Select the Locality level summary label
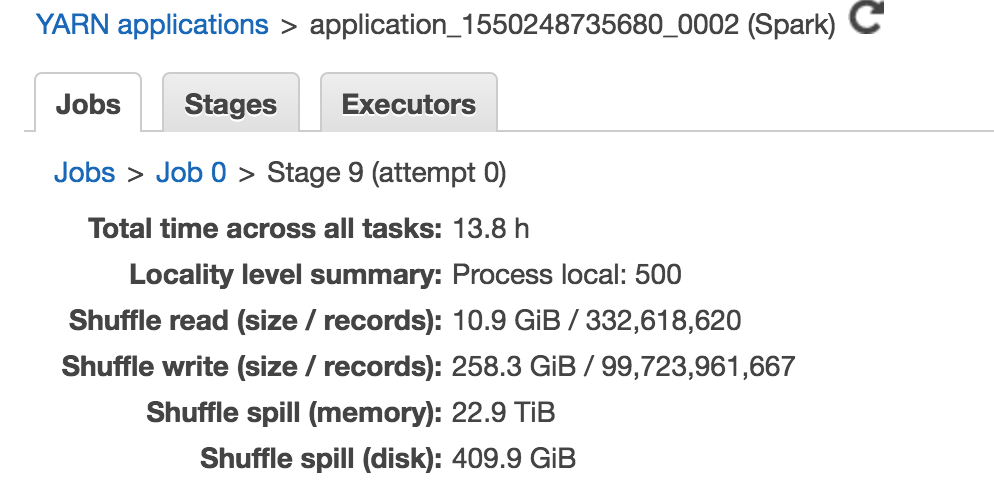 pyautogui.click(x=286, y=275)
